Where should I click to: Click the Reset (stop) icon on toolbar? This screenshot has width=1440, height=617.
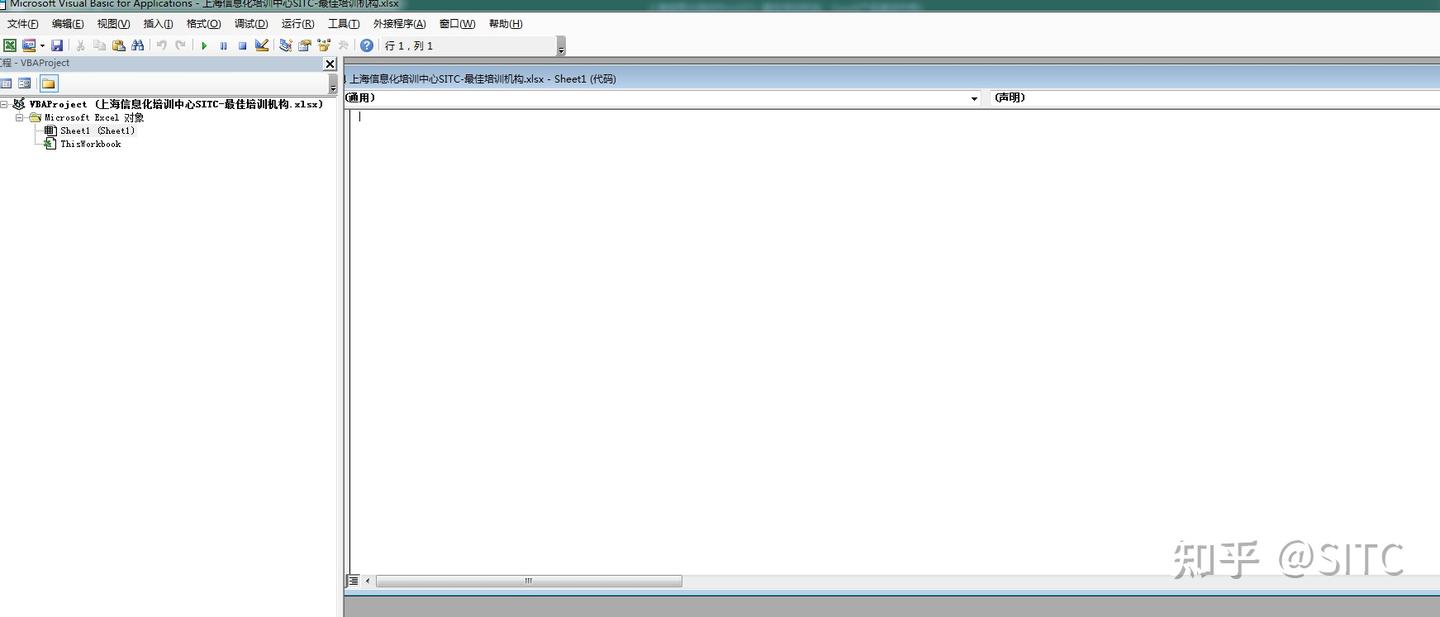tap(243, 45)
